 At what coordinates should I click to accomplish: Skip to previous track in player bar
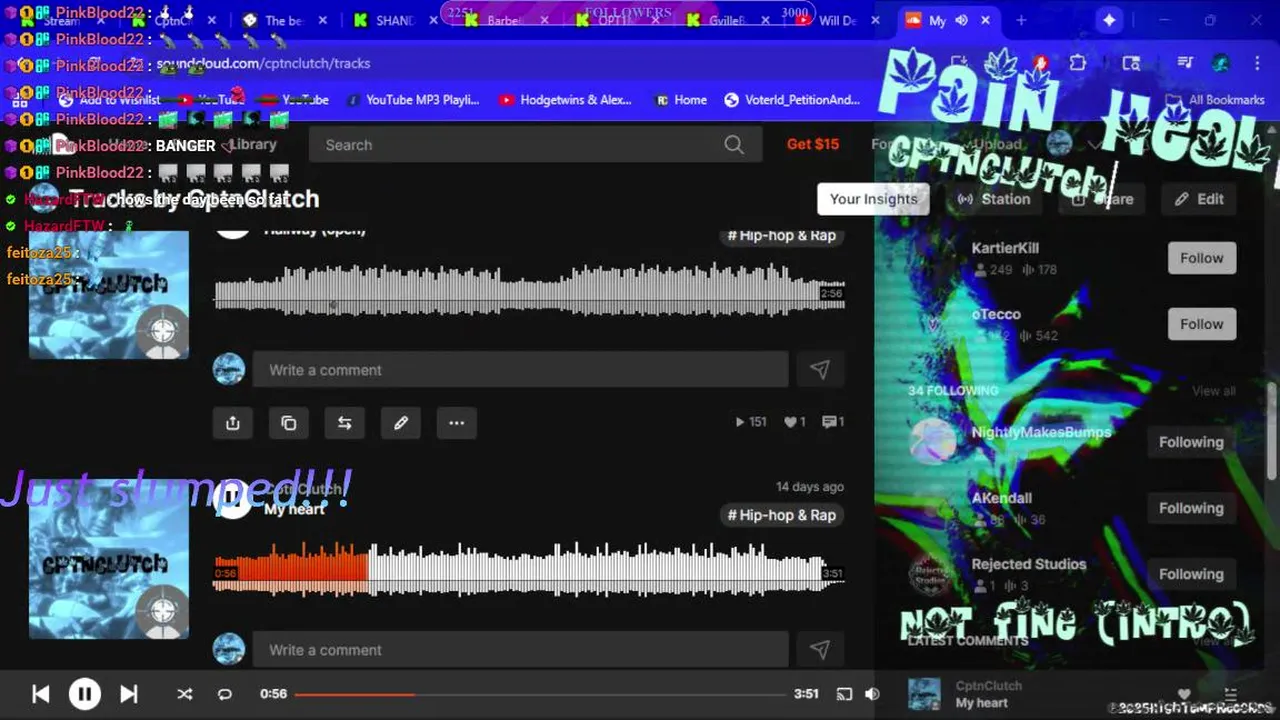41,694
